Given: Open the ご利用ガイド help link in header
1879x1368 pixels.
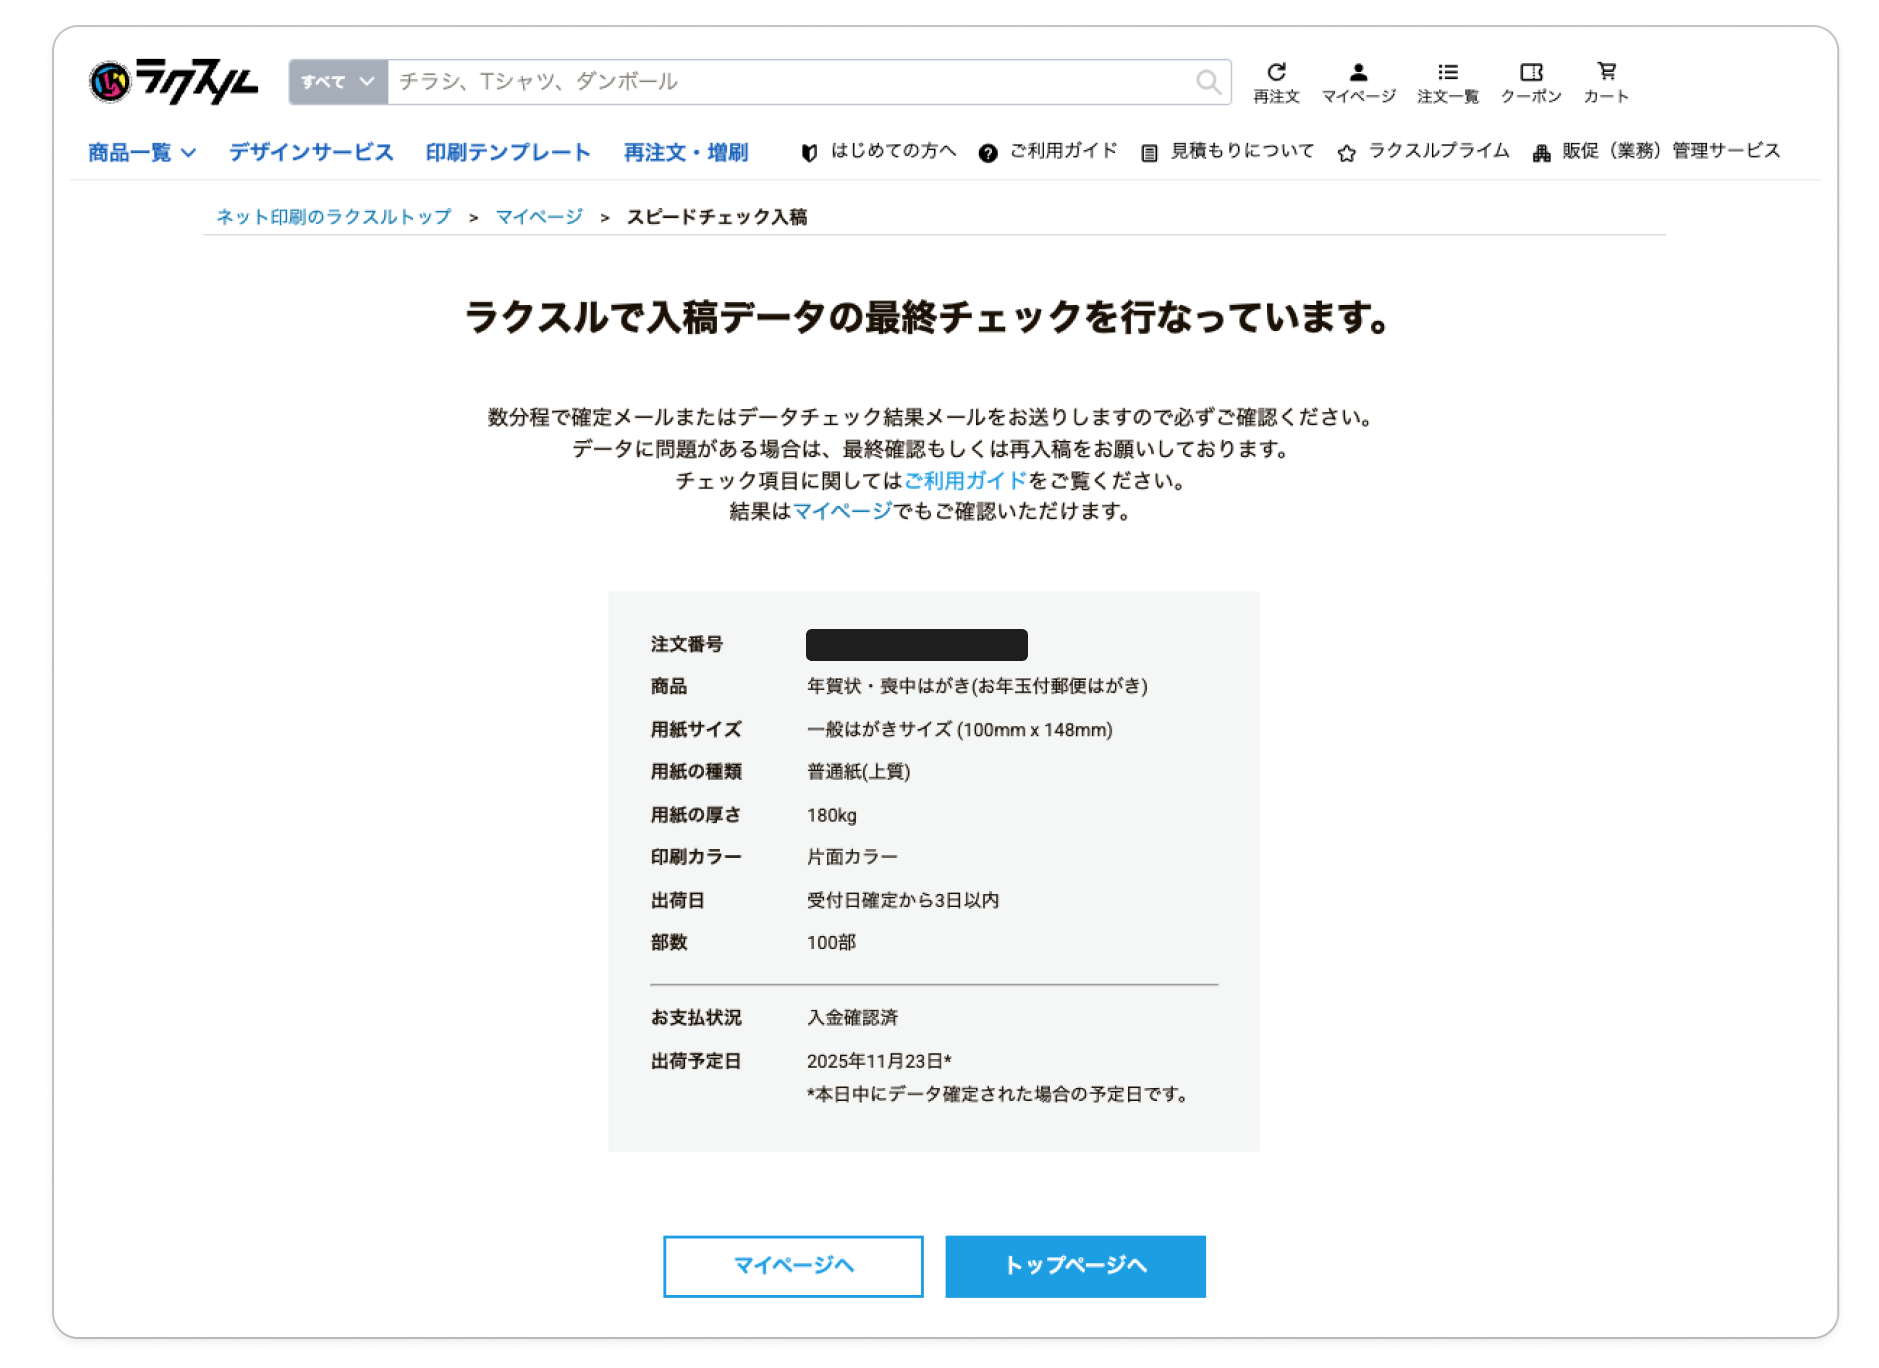Looking at the screenshot, I should click(x=1048, y=151).
